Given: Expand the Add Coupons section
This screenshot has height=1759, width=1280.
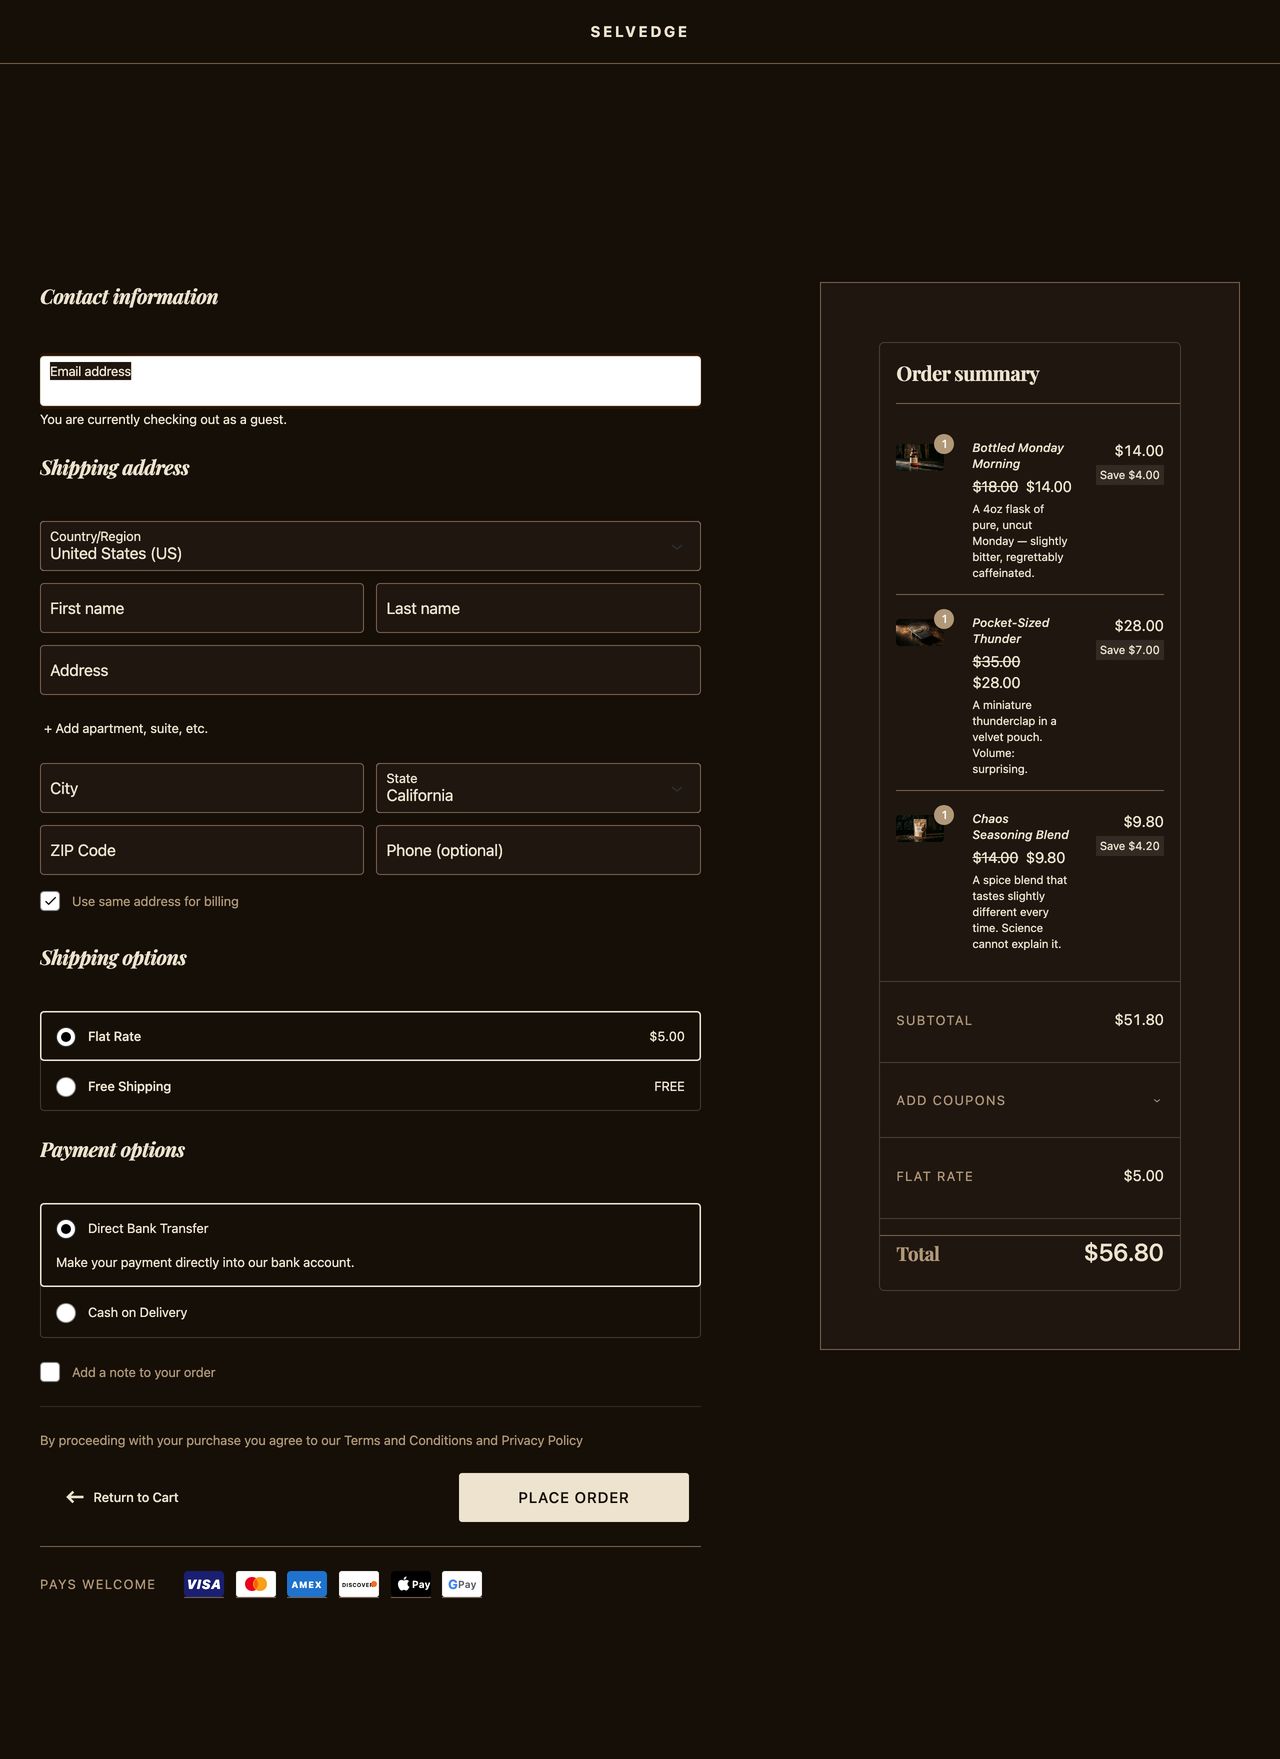Looking at the screenshot, I should coord(1029,1100).
